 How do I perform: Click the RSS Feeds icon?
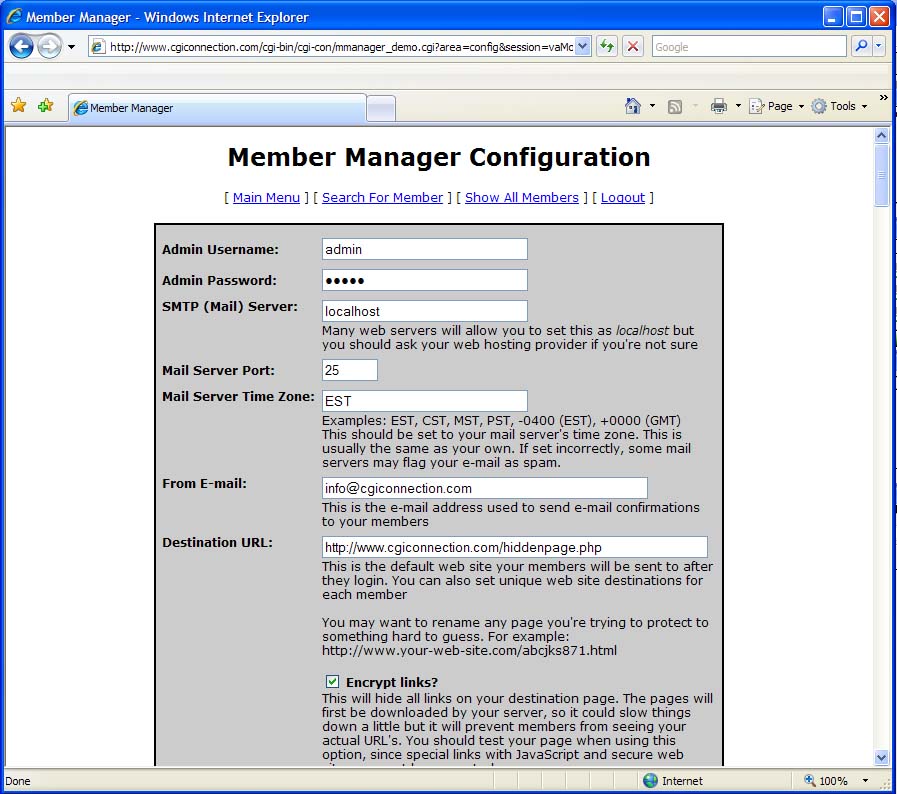[675, 106]
